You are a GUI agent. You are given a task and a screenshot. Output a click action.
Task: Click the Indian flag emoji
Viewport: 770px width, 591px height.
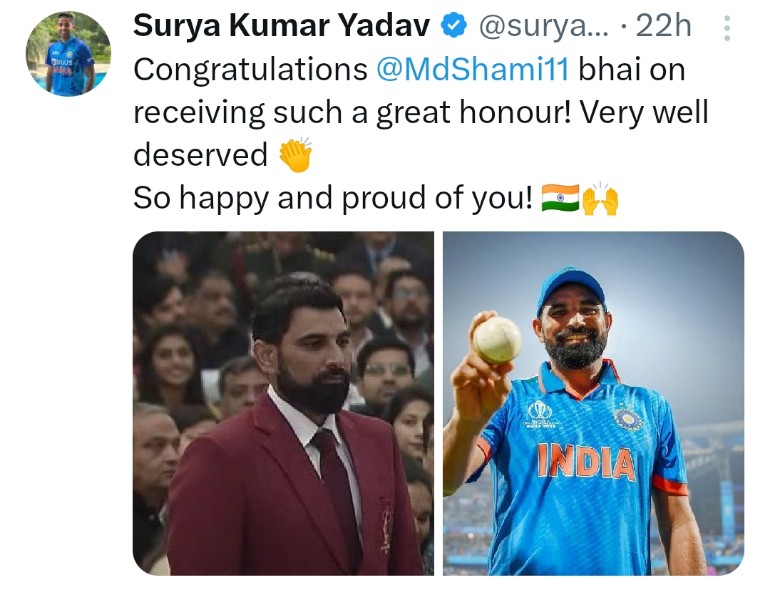pos(560,198)
